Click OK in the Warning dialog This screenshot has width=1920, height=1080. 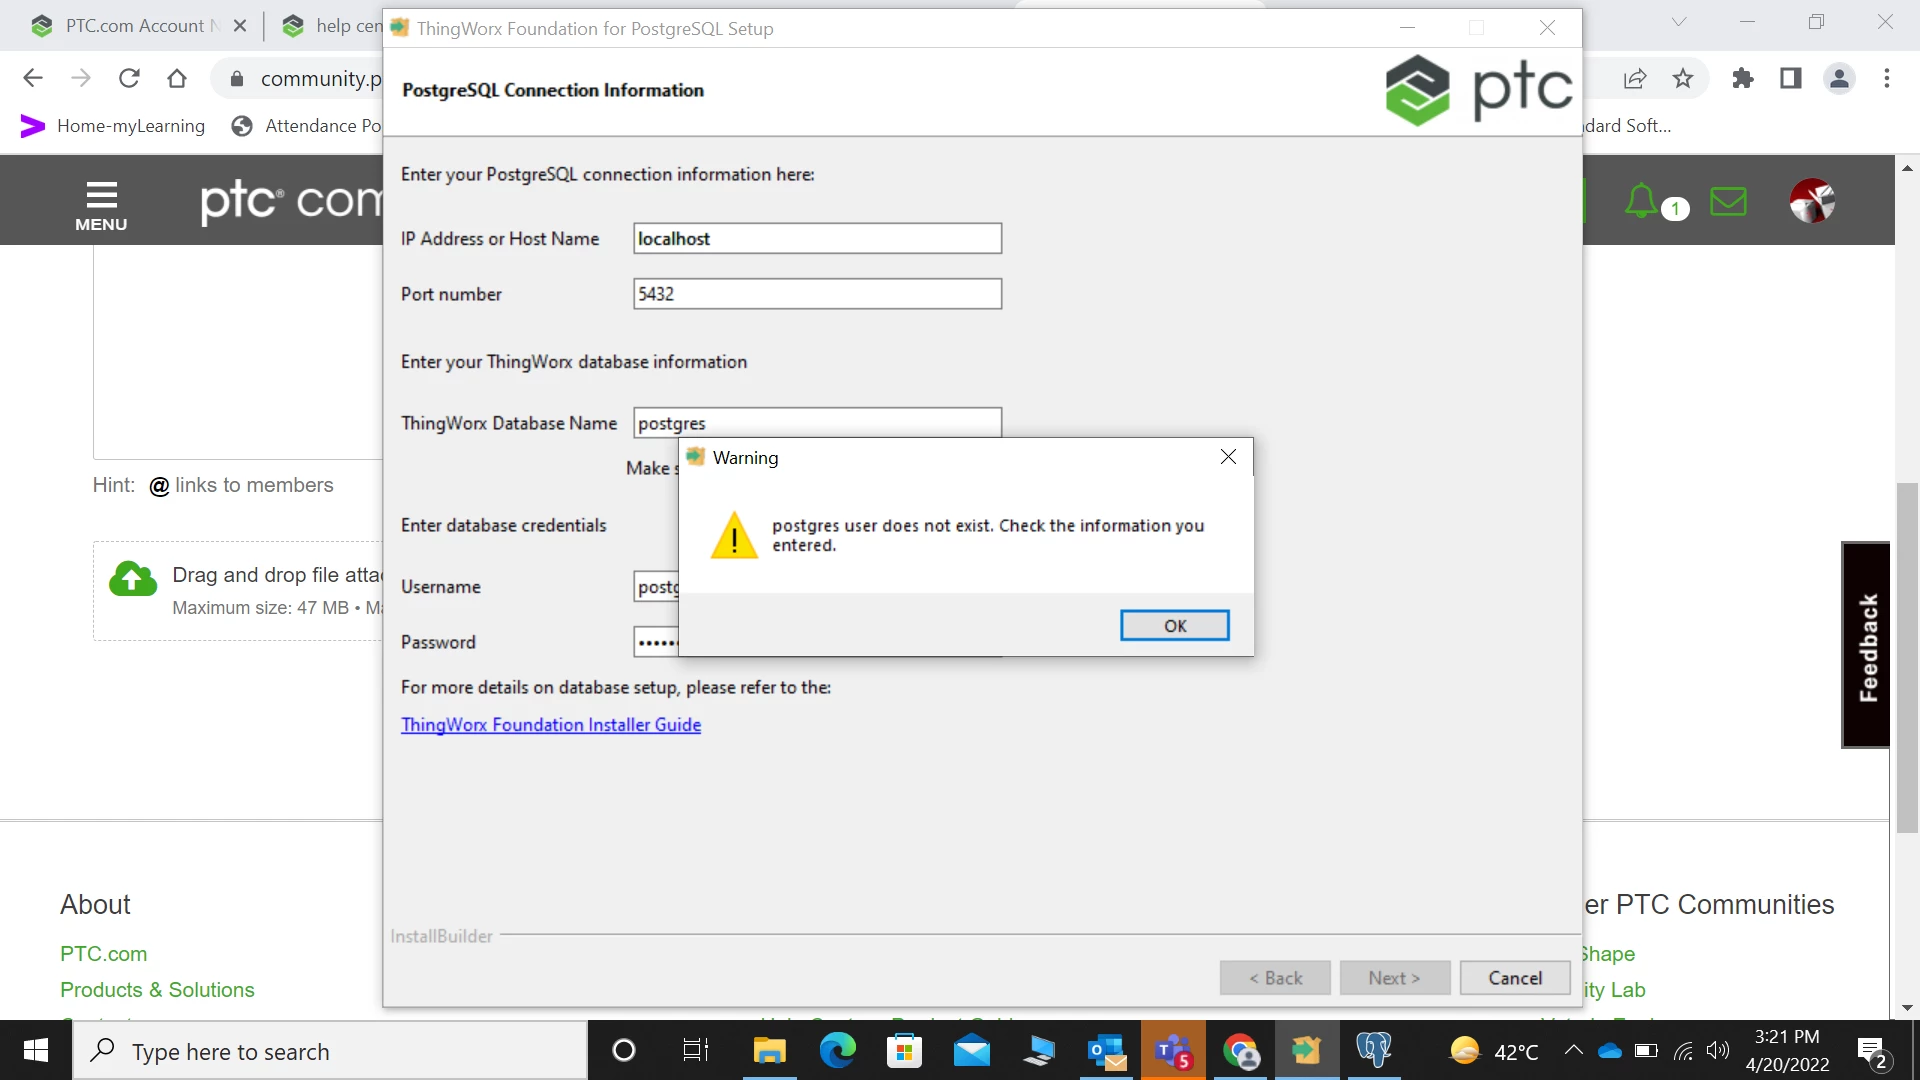click(1174, 626)
